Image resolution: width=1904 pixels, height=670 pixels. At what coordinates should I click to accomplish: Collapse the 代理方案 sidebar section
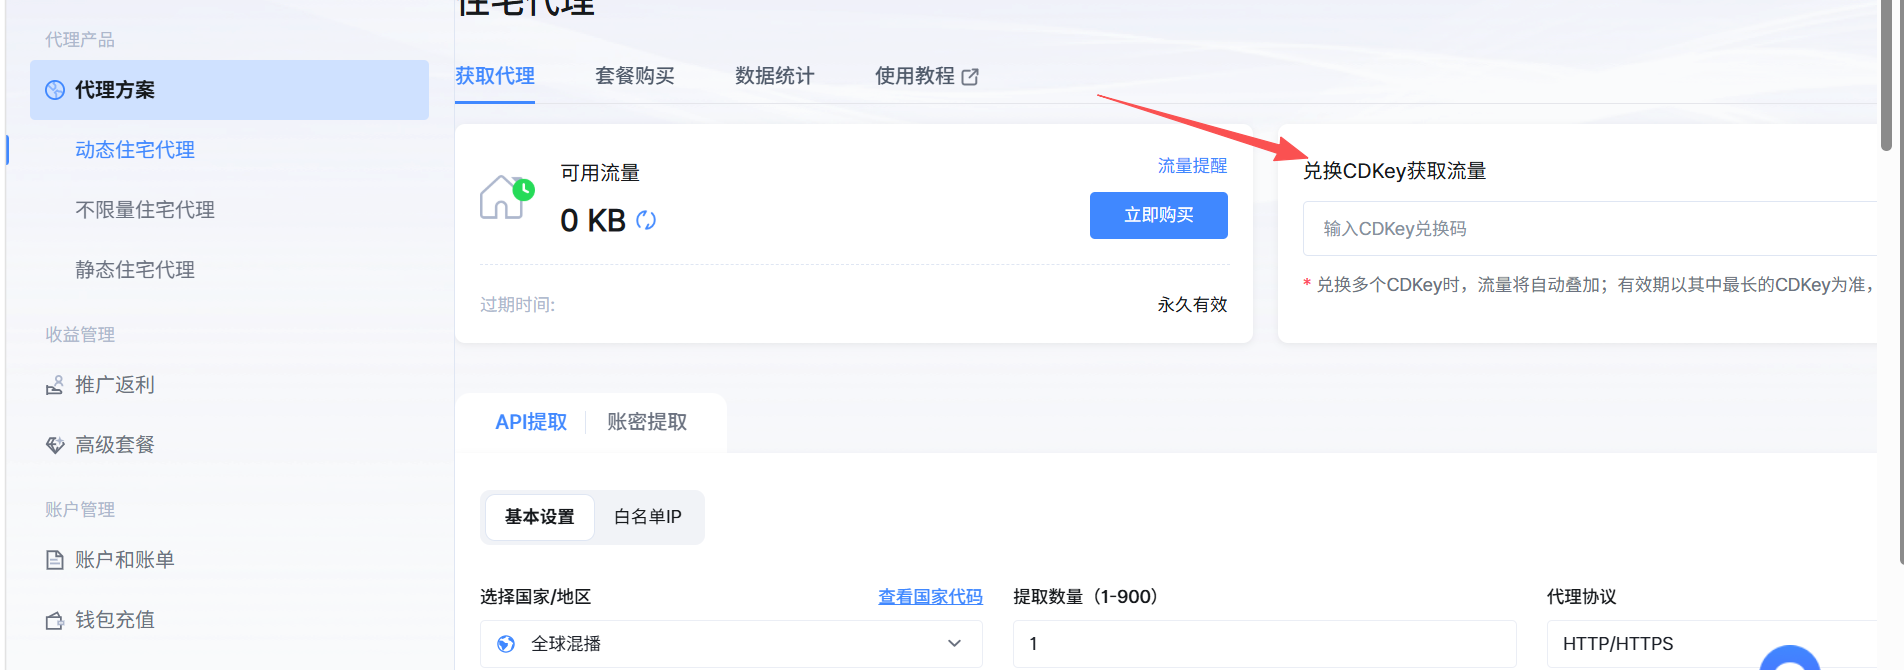229,90
